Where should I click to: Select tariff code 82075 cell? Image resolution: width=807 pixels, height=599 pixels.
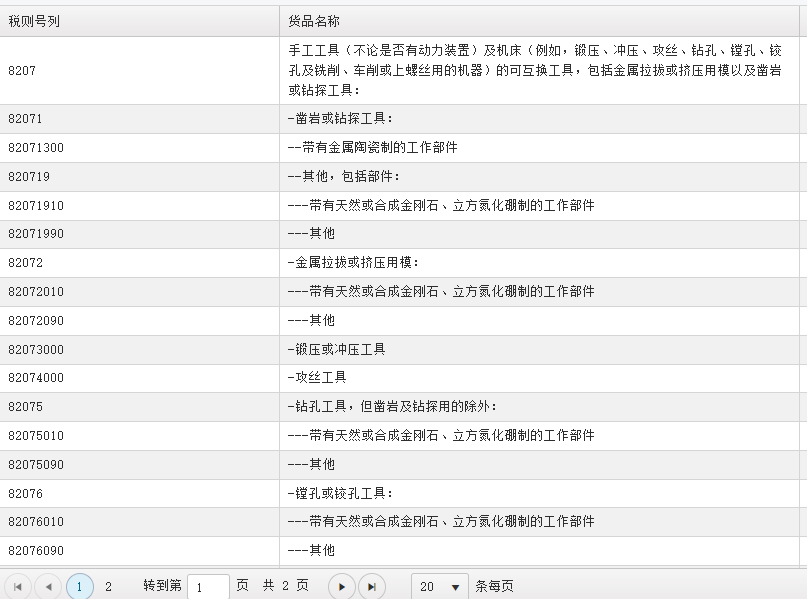click(x=139, y=407)
